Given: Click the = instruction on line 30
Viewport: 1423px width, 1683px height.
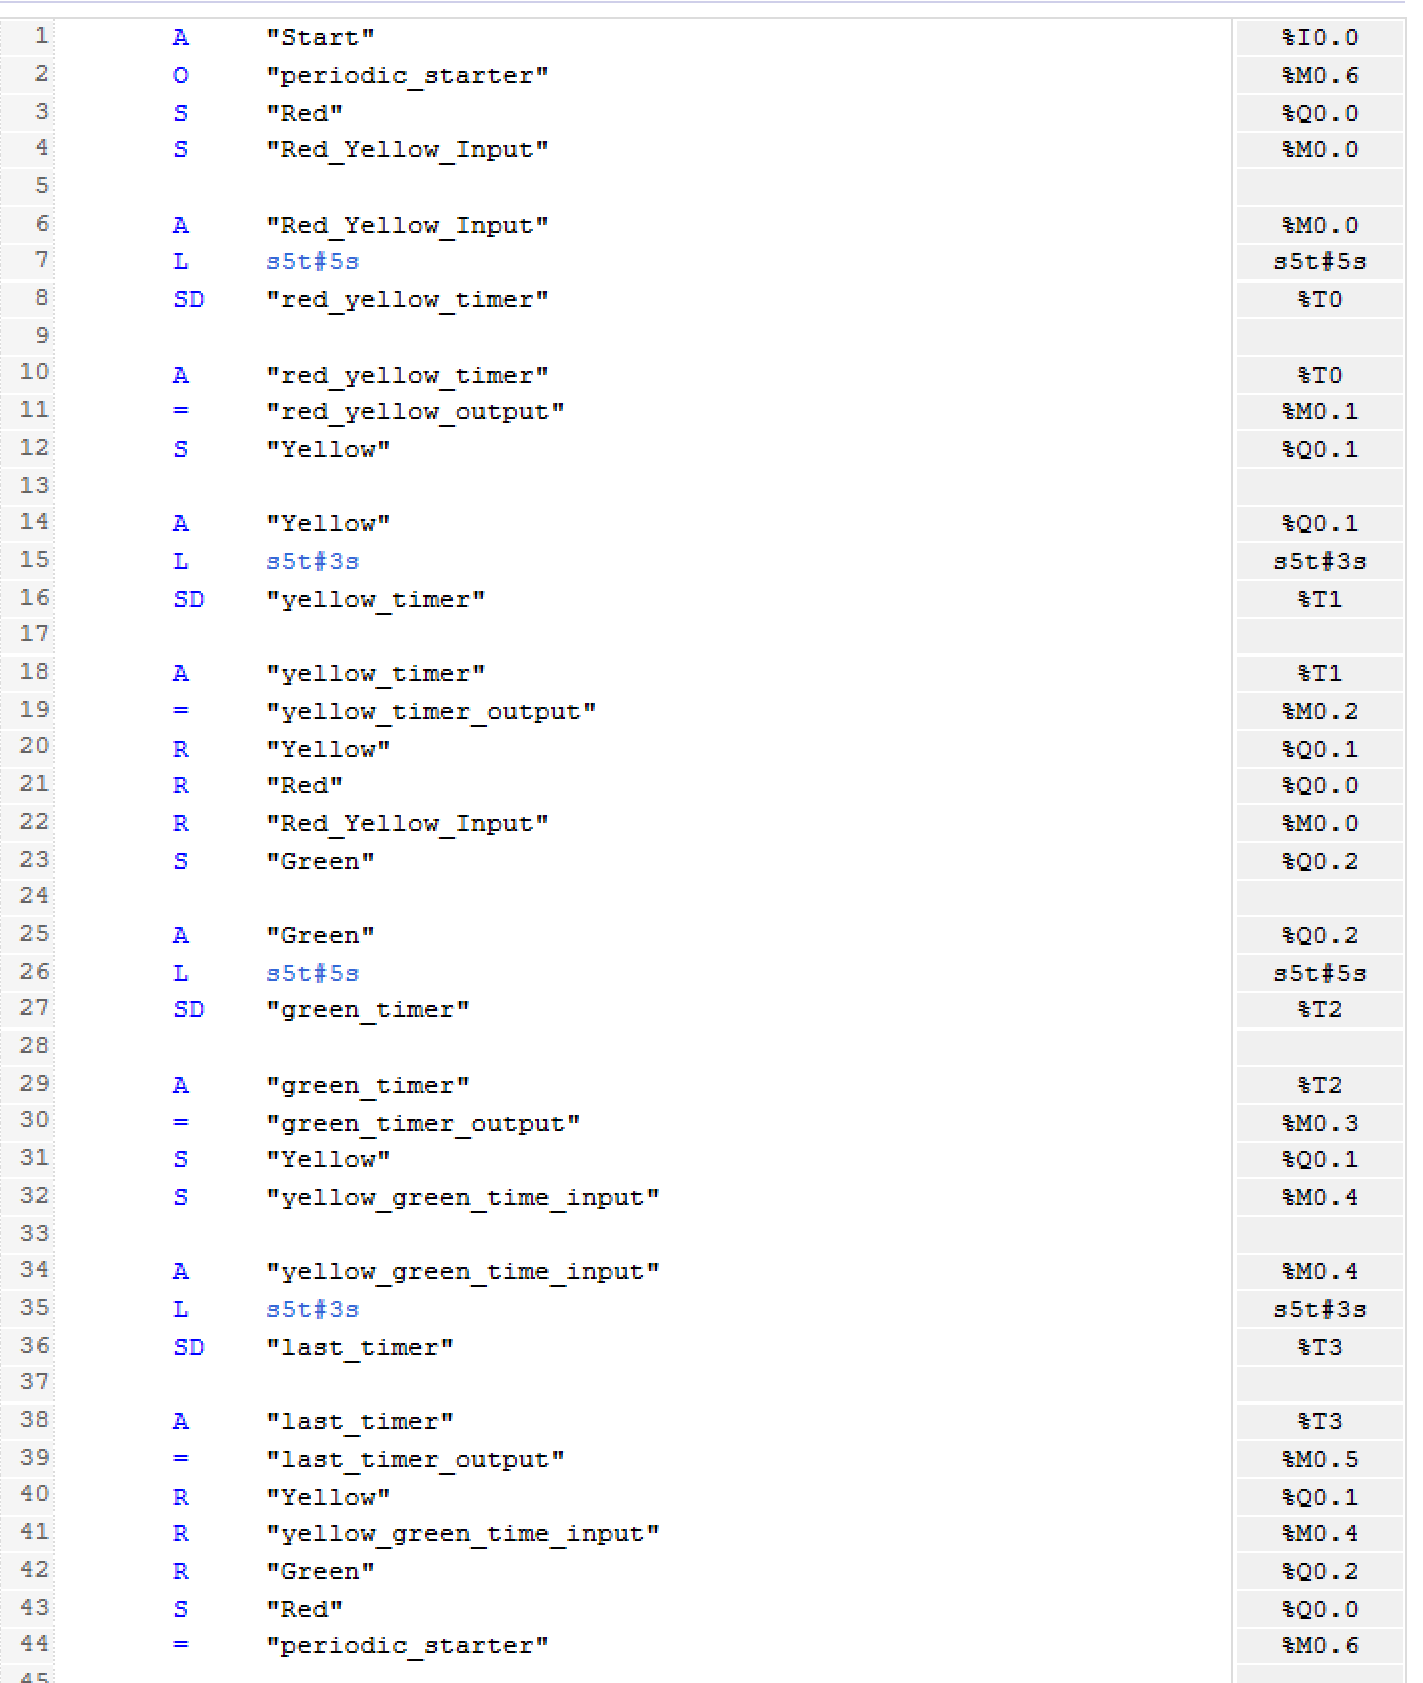Looking at the screenshot, I should tap(180, 1124).
